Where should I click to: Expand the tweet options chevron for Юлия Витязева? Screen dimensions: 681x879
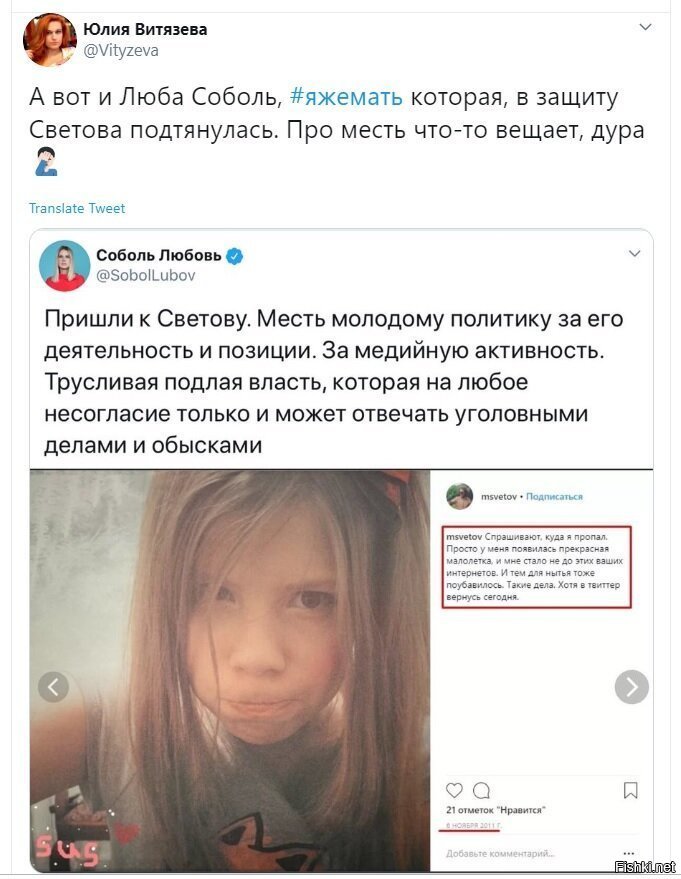pos(645,27)
